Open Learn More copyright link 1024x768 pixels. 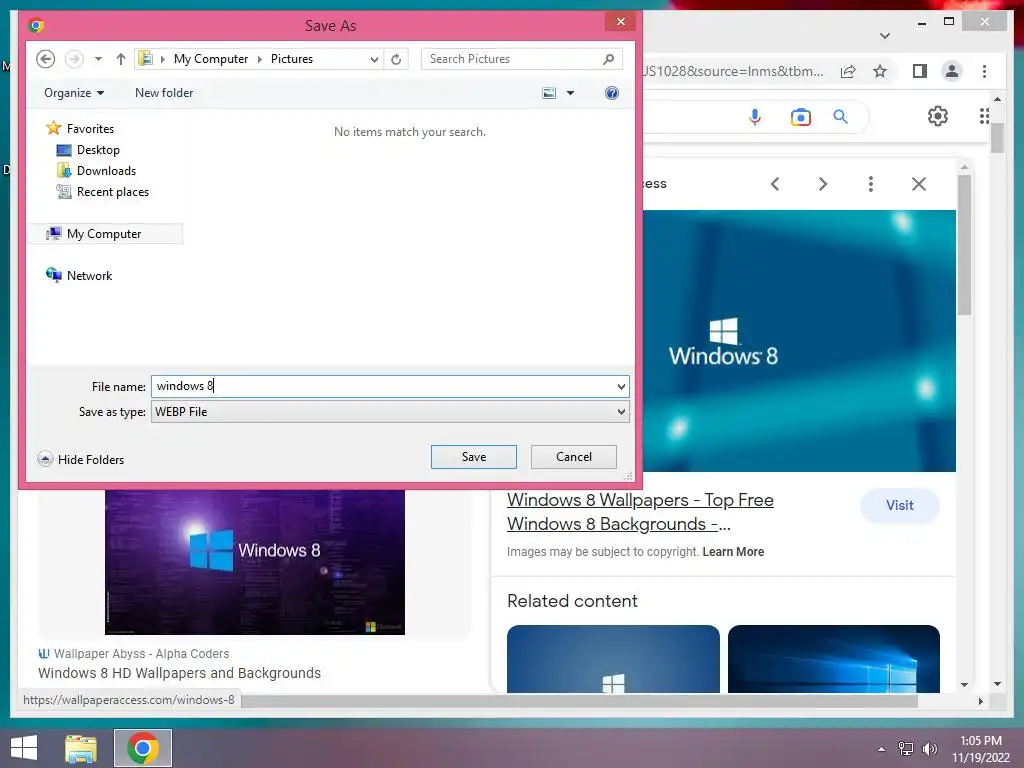pos(733,552)
